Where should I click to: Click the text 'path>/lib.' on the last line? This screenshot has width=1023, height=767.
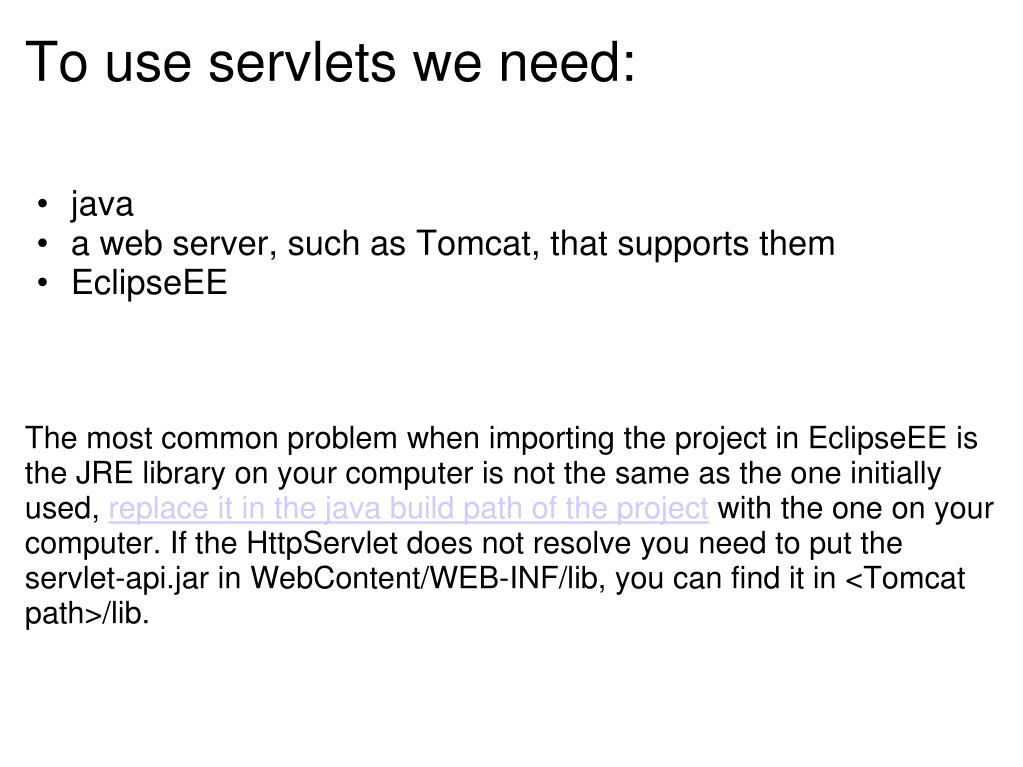click(x=87, y=614)
